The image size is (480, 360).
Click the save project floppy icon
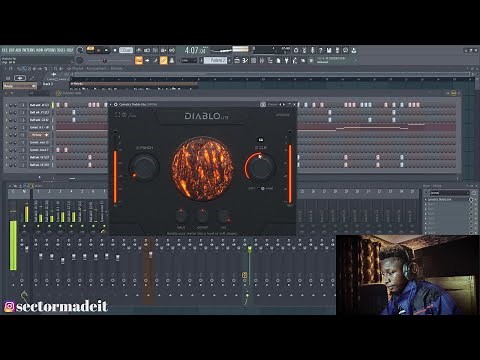pyautogui.click(x=329, y=50)
